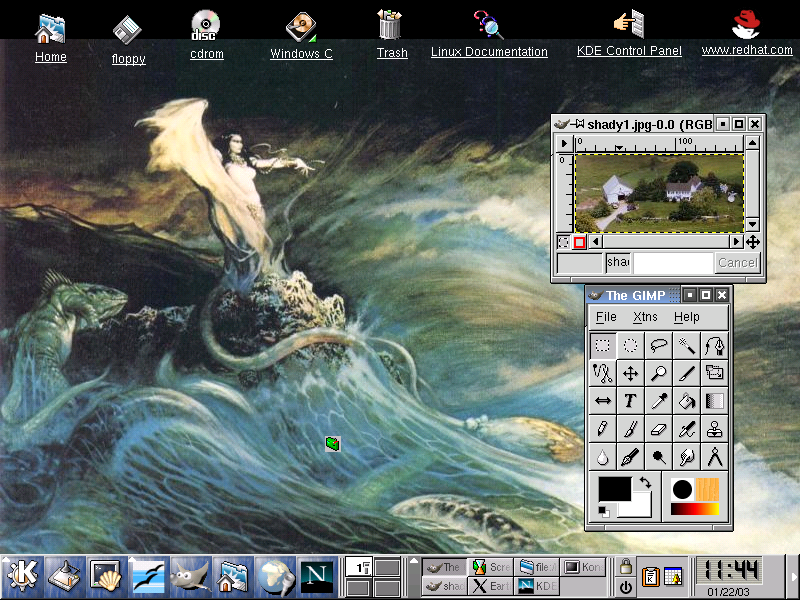Reset to default black and white colors
Image resolution: width=800 pixels, height=600 pixels.
[x=604, y=512]
